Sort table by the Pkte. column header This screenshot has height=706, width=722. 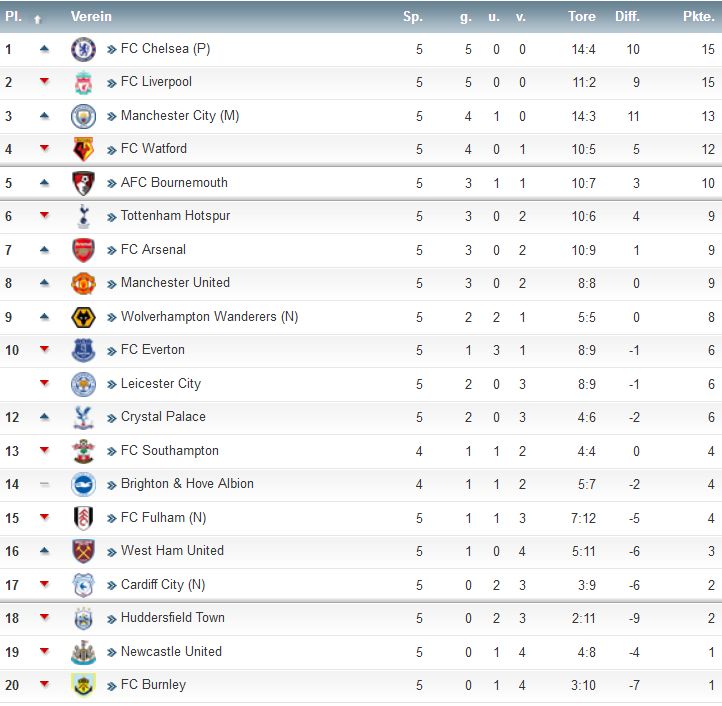(698, 17)
